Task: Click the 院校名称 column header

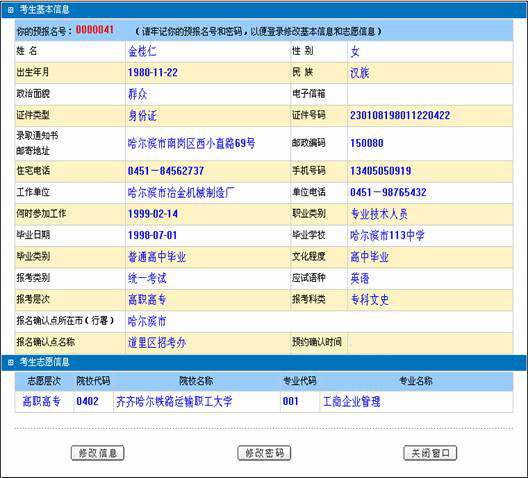Action: point(196,381)
